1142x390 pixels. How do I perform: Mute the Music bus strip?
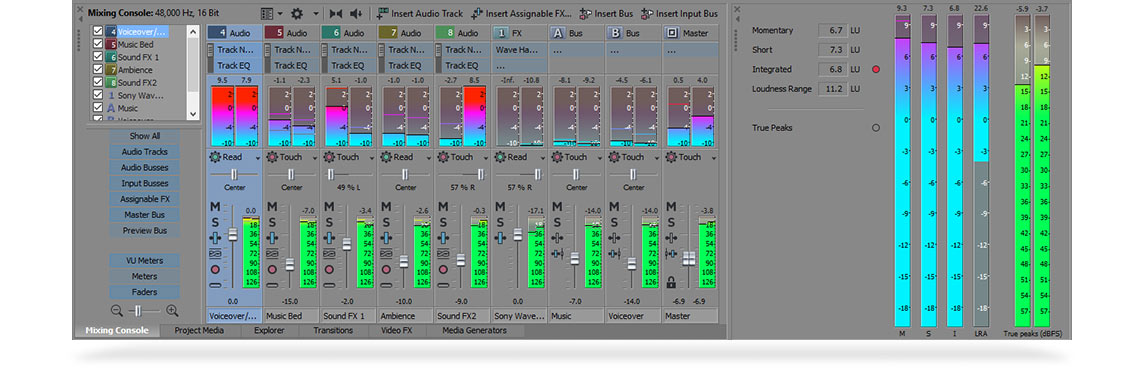[x=556, y=207]
